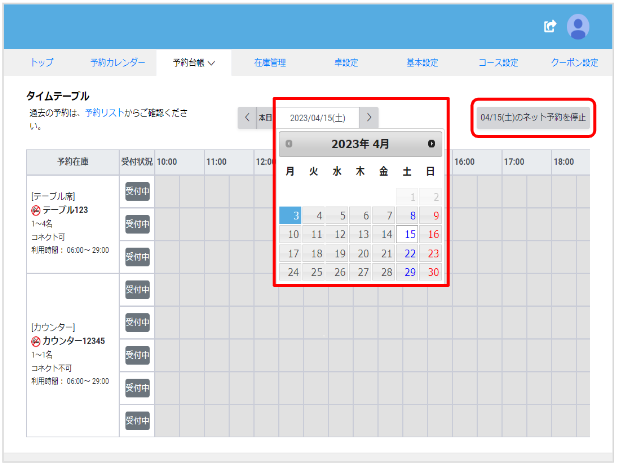This screenshot has height=465, width=618.
Task: Toggle last 受付中 status for カウンター12345
Action: pos(137,420)
